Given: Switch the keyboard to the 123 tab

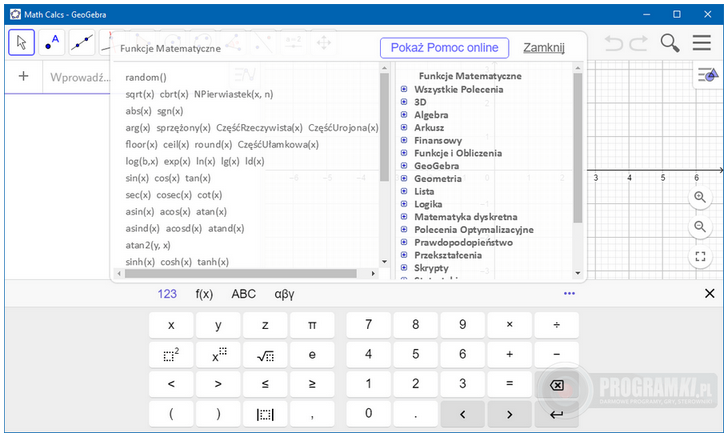Looking at the screenshot, I should point(167,294).
